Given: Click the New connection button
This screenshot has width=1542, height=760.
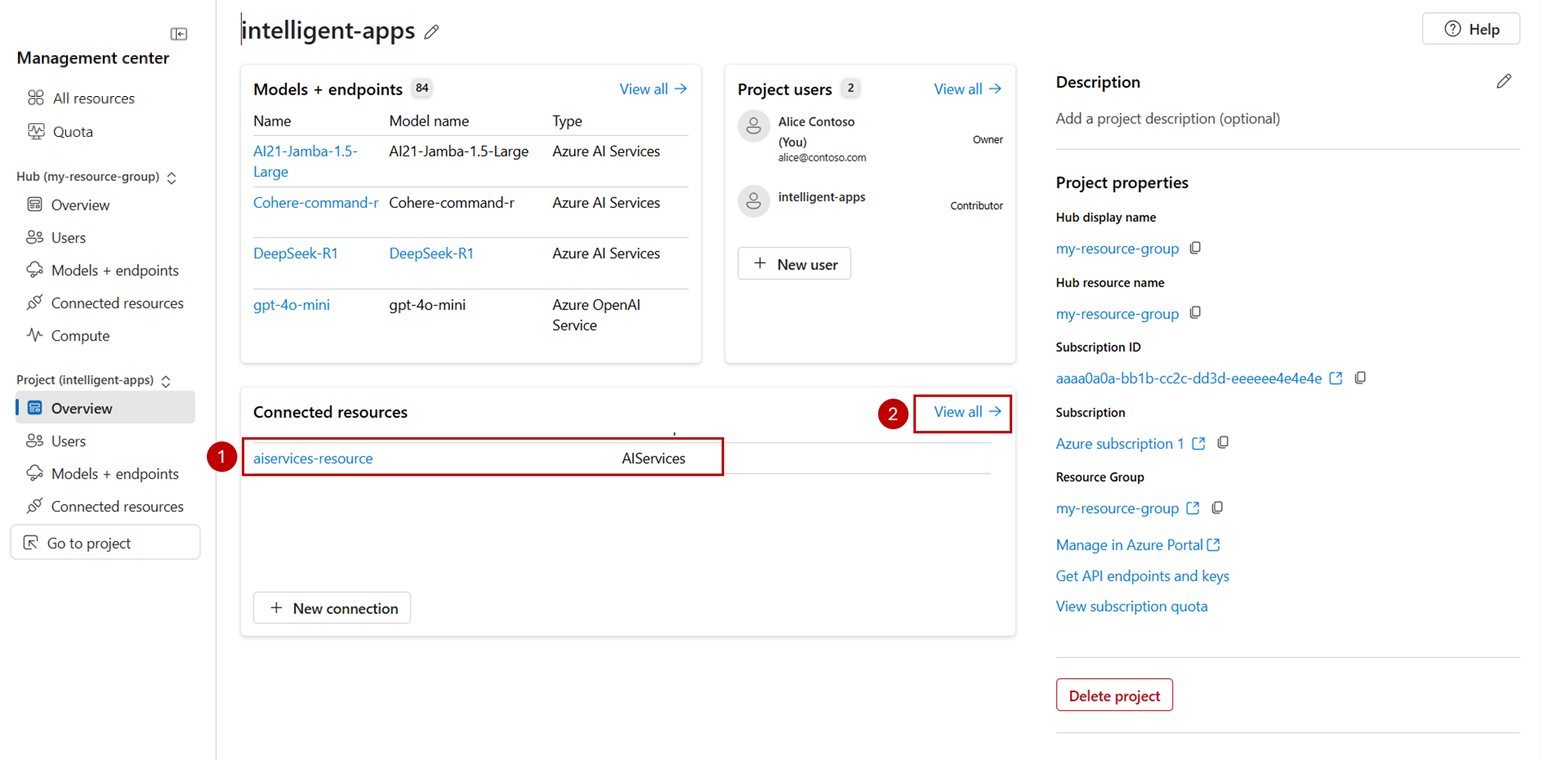Looking at the screenshot, I should tap(332, 608).
